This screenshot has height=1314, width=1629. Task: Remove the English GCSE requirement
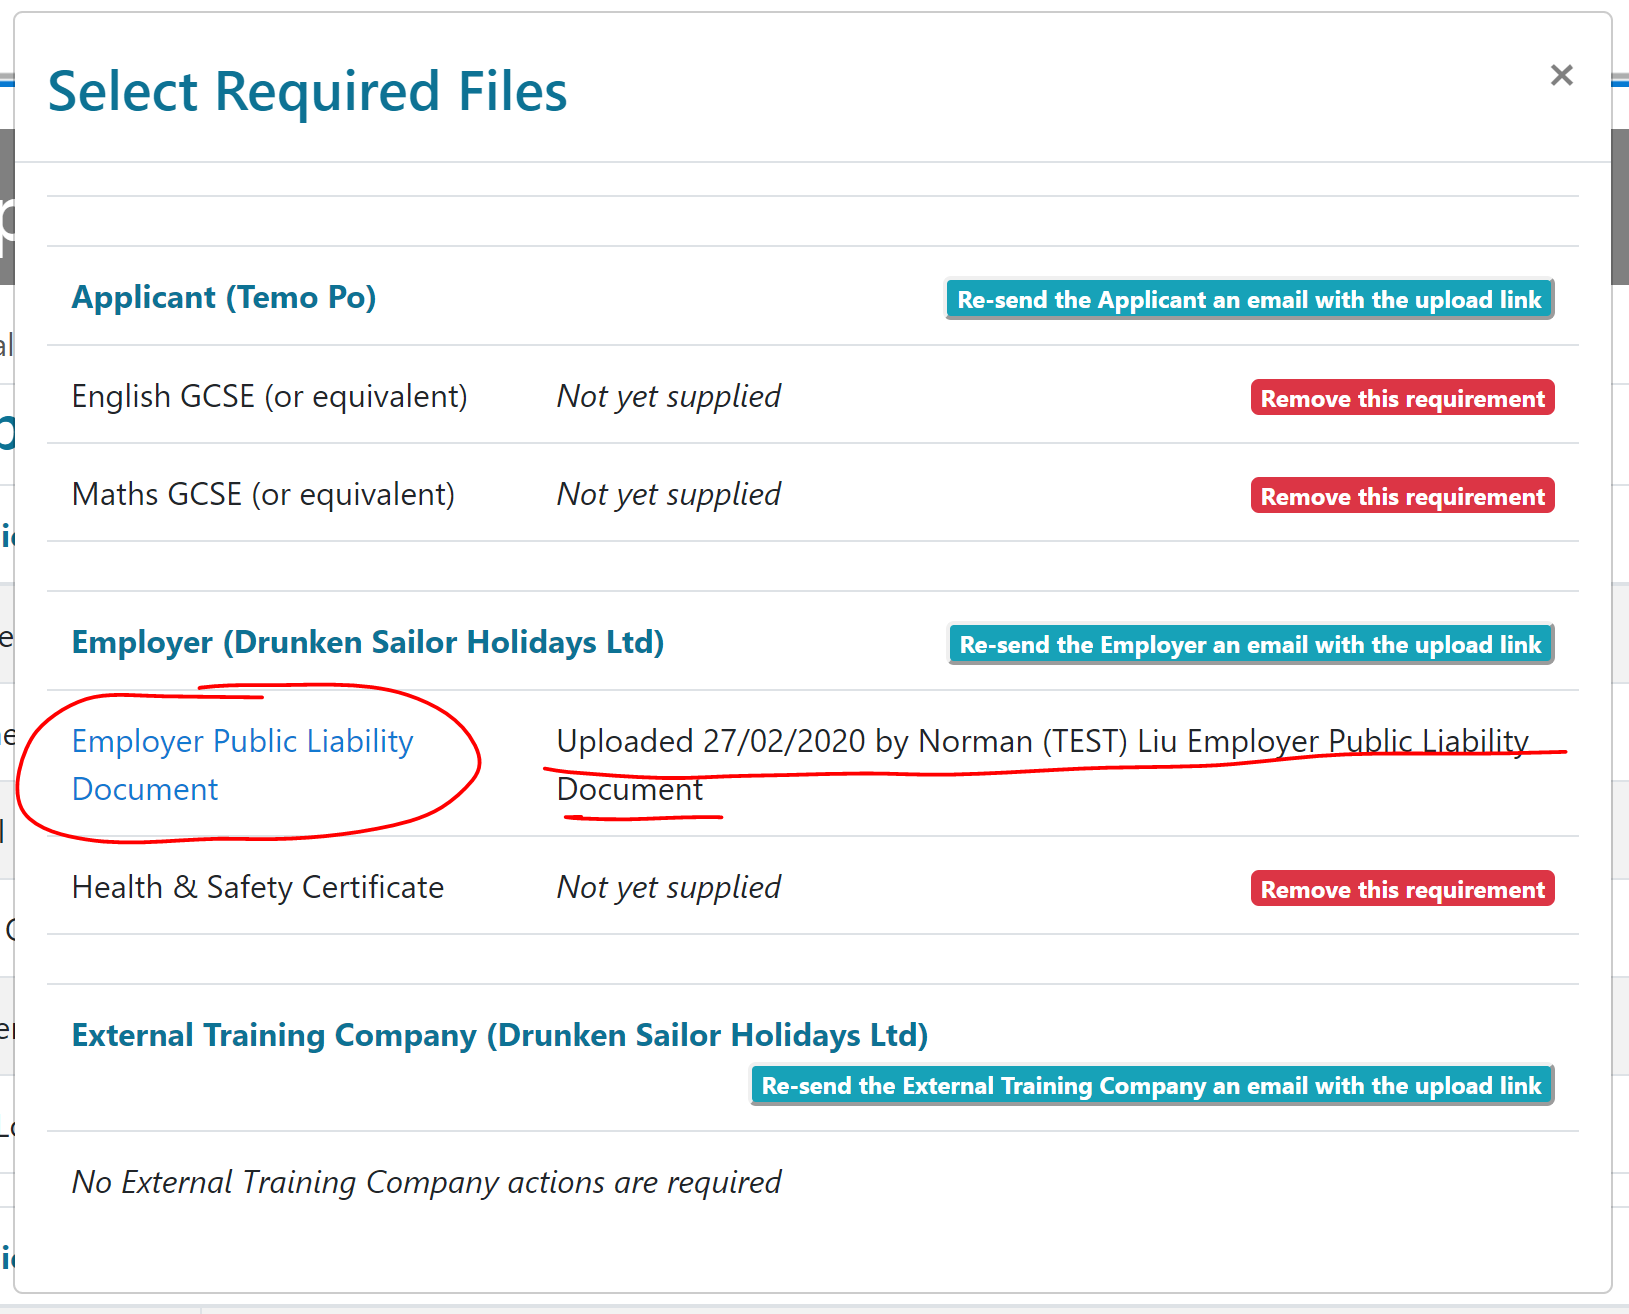coord(1402,398)
